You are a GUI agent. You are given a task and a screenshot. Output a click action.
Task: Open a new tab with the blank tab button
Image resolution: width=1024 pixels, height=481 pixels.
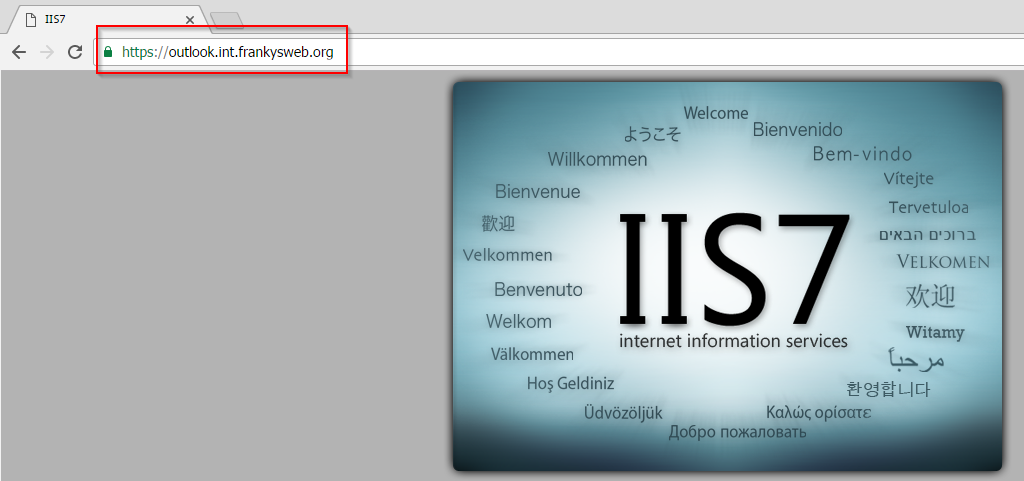pyautogui.click(x=227, y=20)
